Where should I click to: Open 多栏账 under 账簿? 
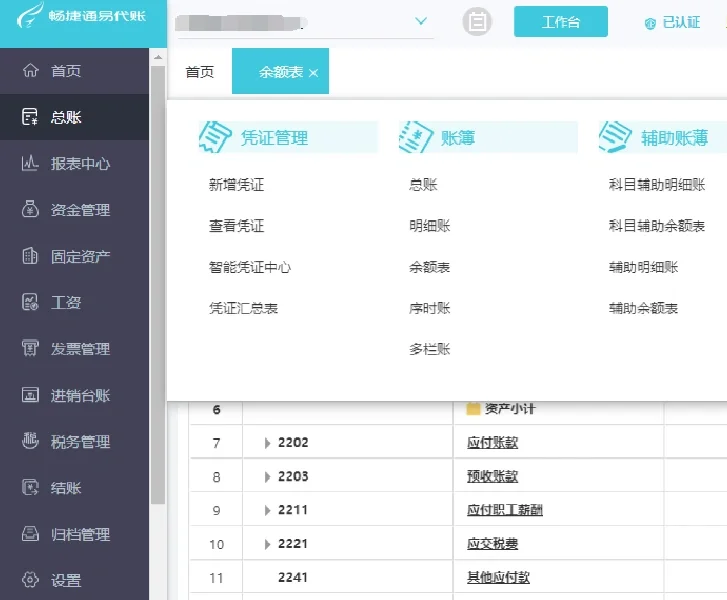point(429,349)
